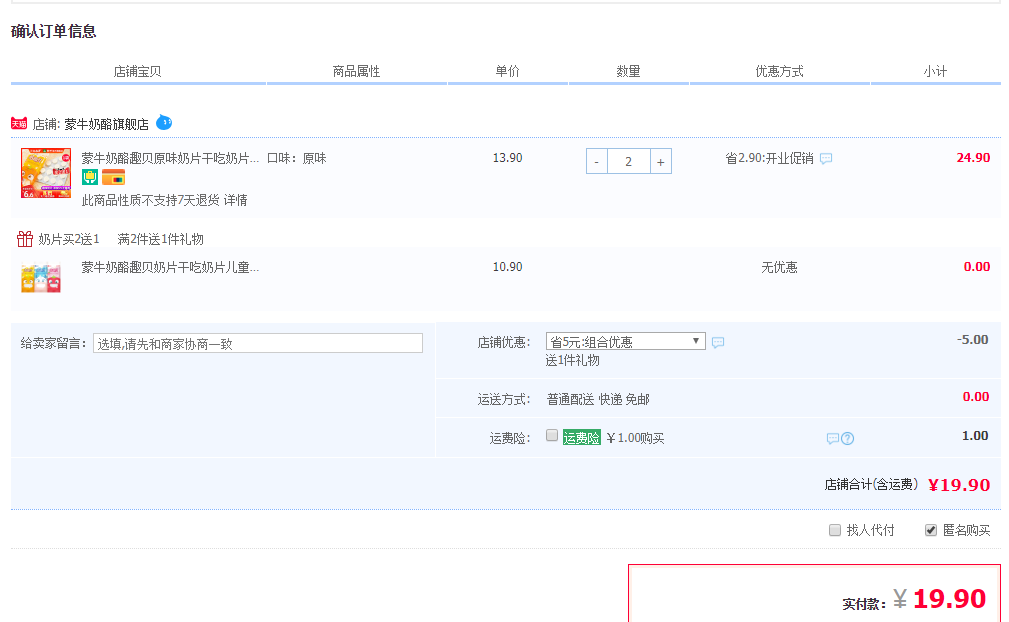This screenshot has width=1009, height=622.
Task: Click the 优惠方式 column header
Action: [779, 71]
